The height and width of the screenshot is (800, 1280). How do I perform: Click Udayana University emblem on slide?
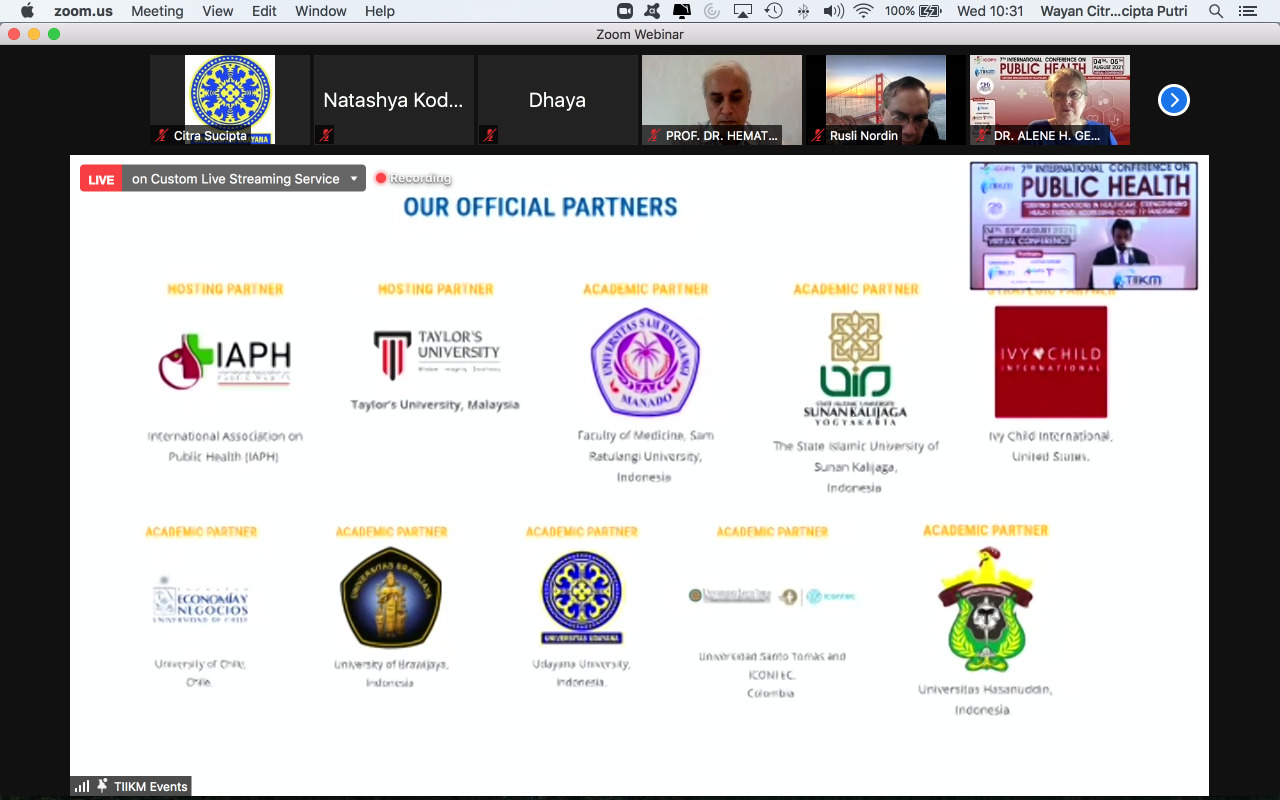581,597
